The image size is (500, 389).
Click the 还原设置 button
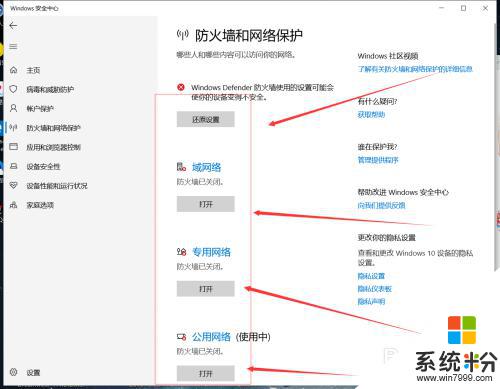tap(206, 119)
